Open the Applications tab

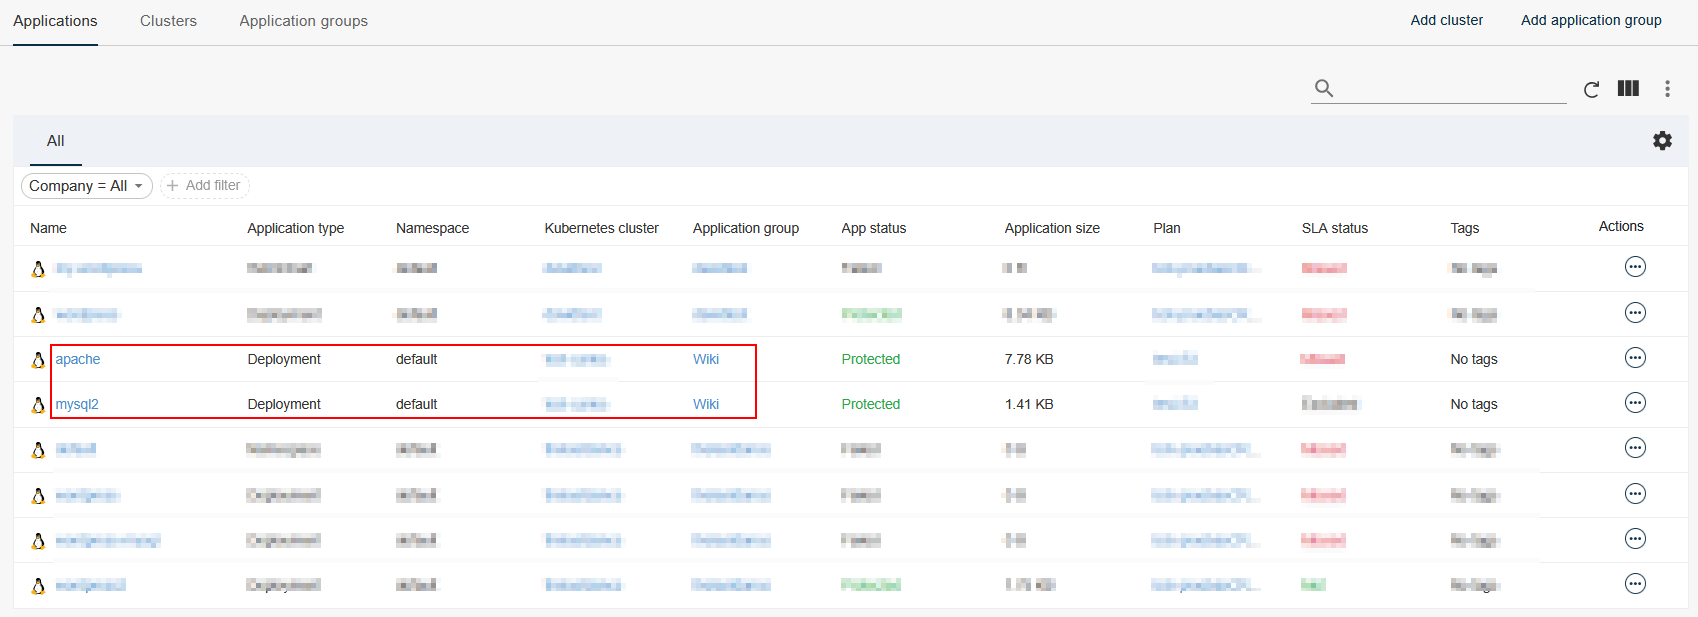[55, 21]
